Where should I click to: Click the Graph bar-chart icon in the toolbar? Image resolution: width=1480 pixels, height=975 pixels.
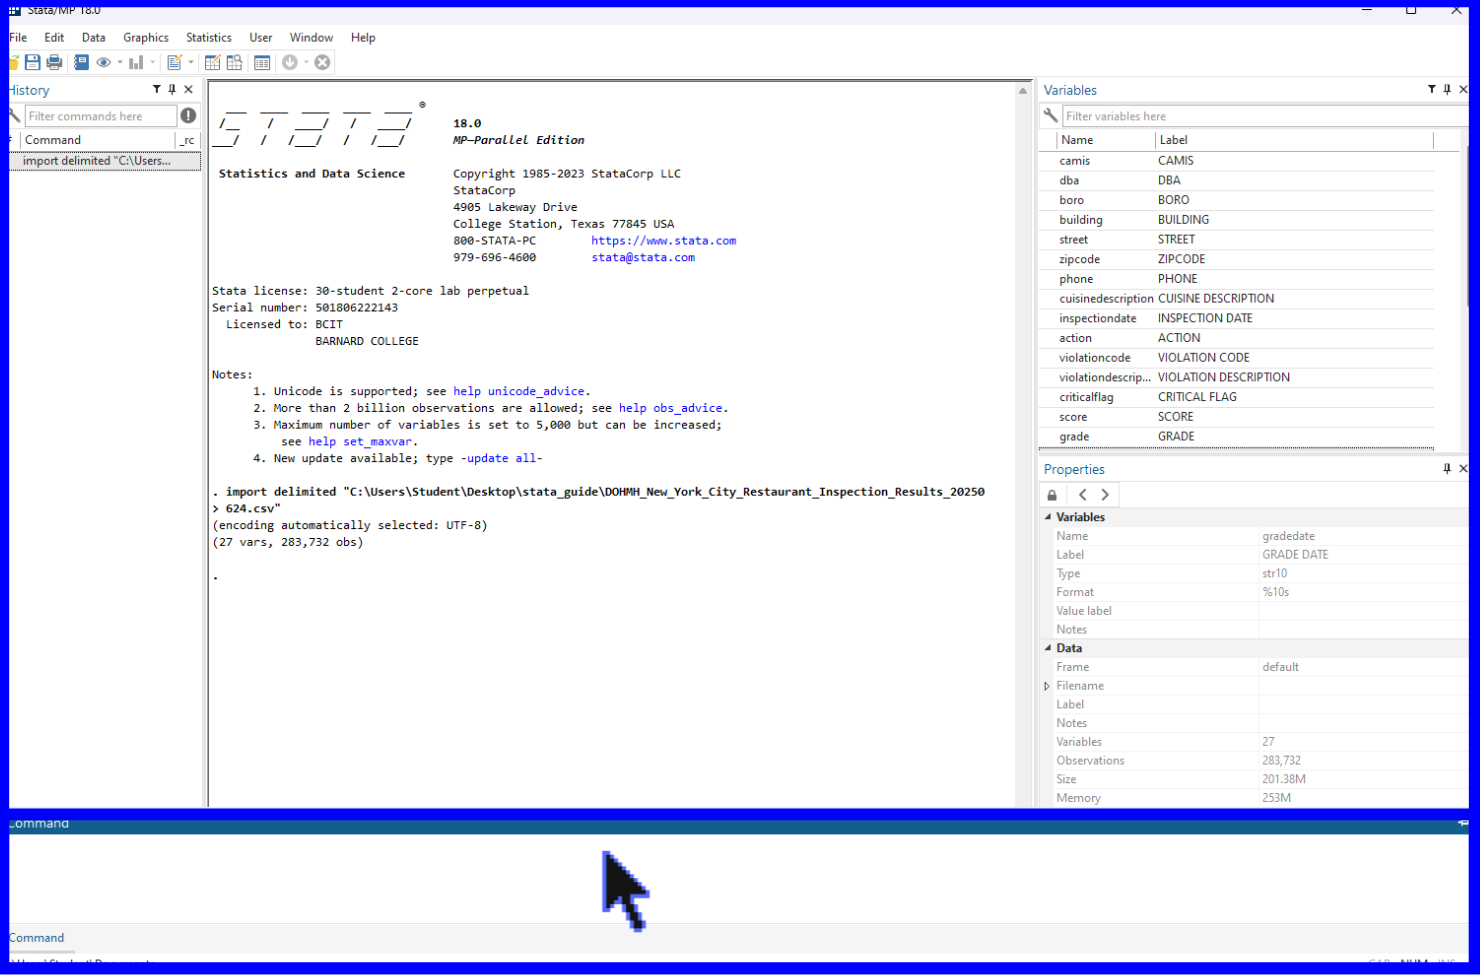click(136, 62)
